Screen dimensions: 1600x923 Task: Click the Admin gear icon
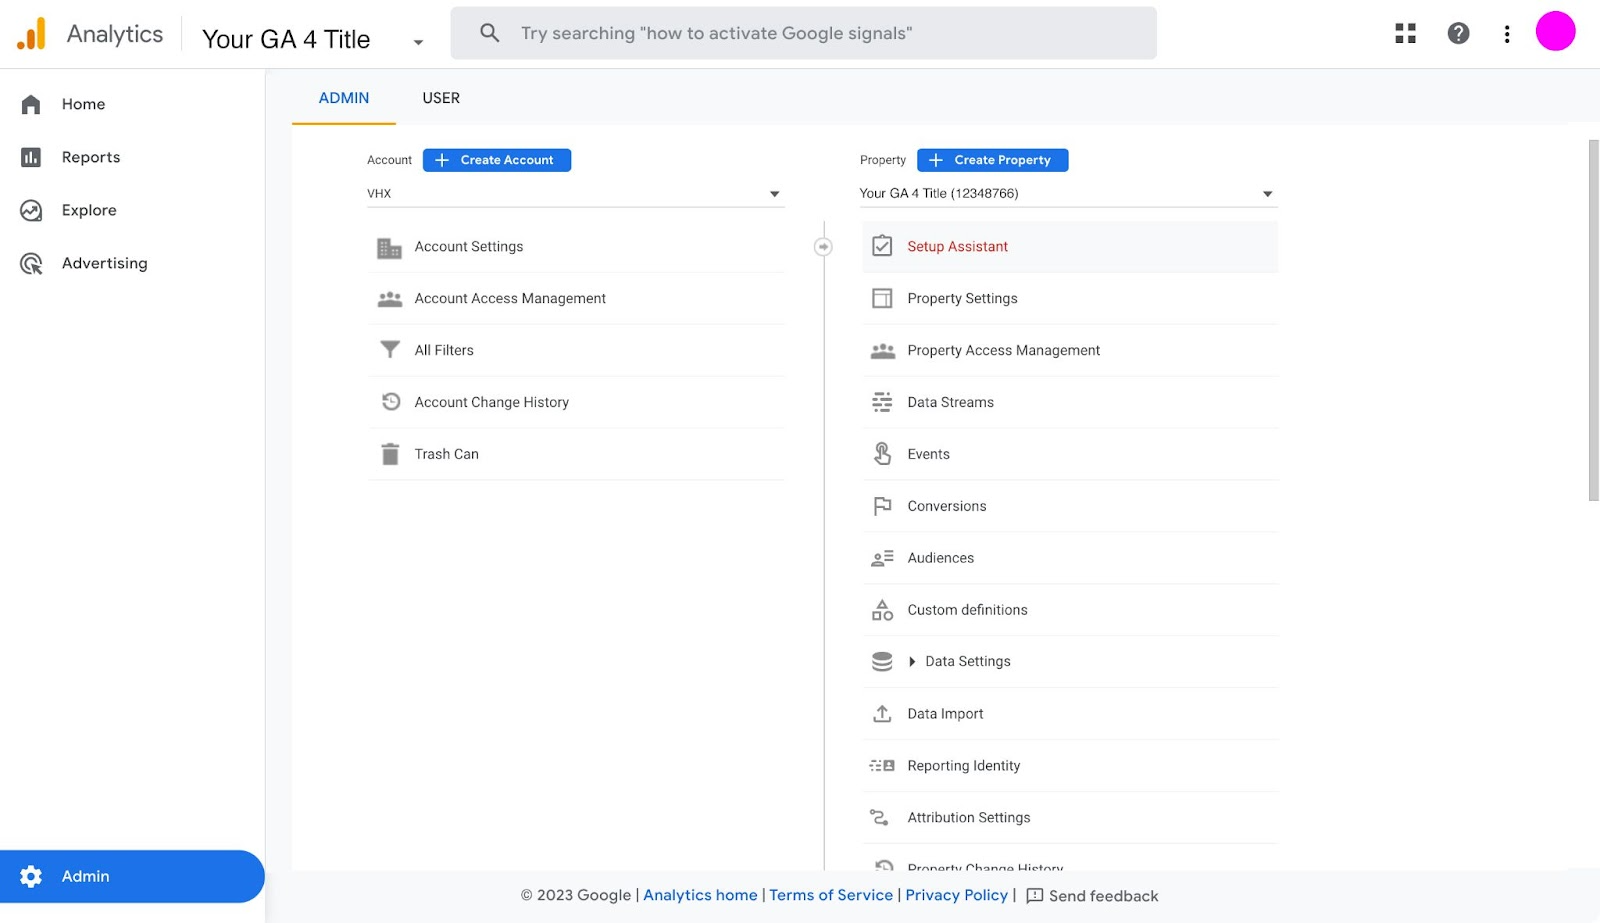click(31, 876)
